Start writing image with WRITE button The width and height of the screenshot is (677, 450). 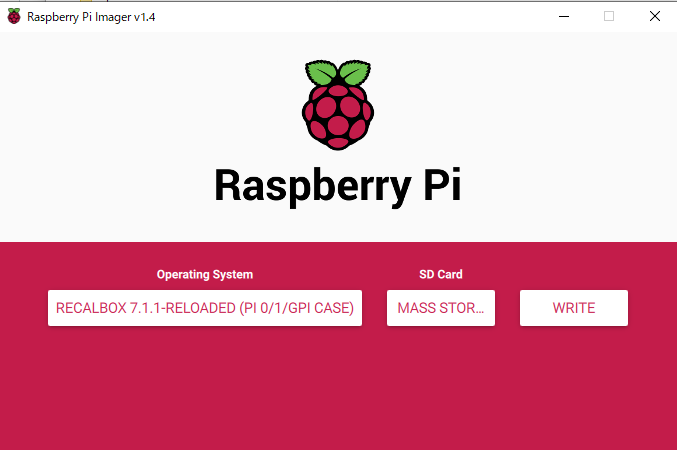click(x=574, y=308)
